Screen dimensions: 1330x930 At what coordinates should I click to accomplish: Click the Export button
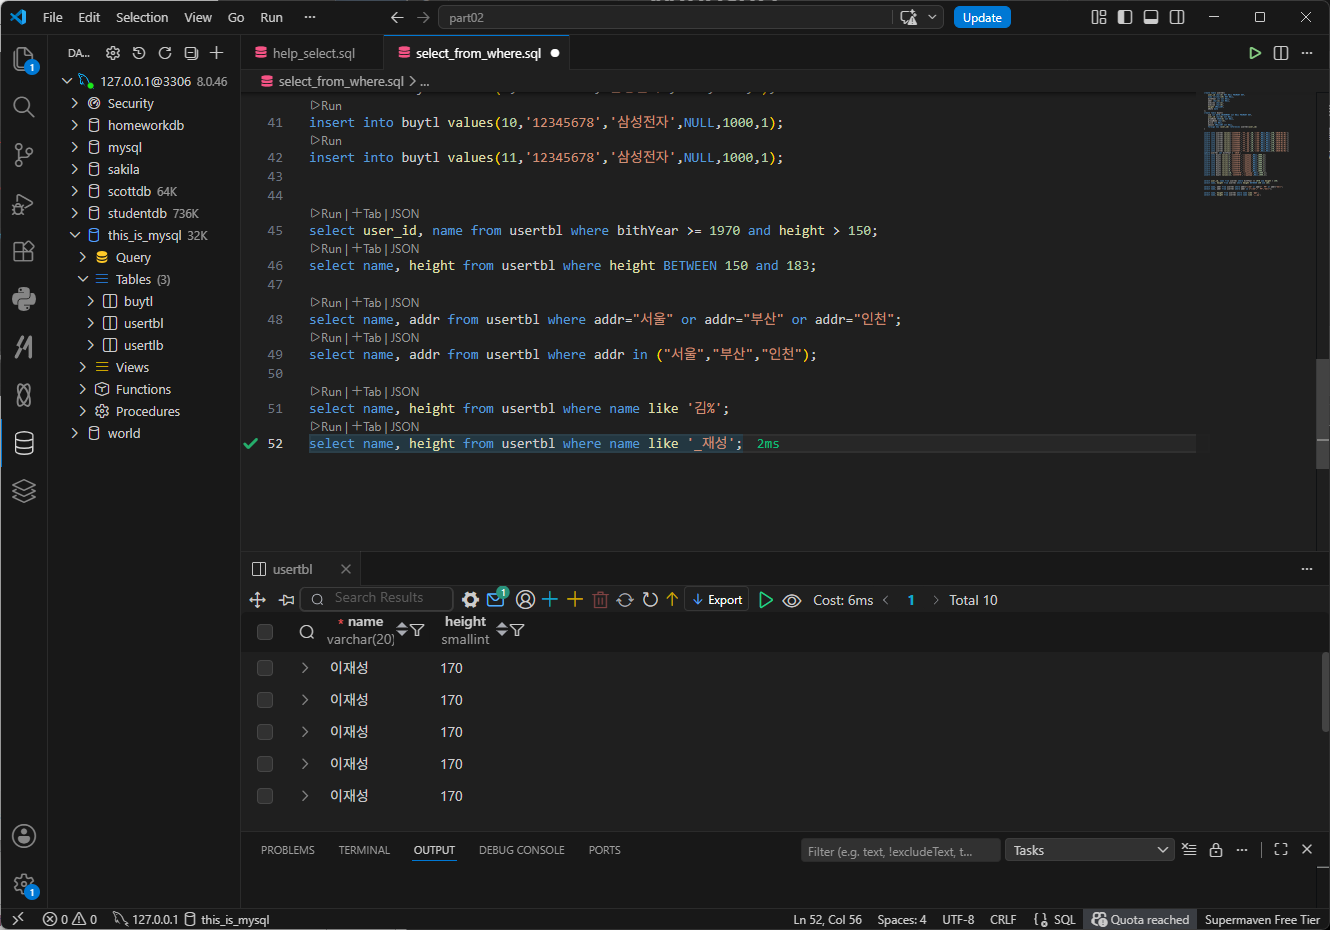coord(717,600)
